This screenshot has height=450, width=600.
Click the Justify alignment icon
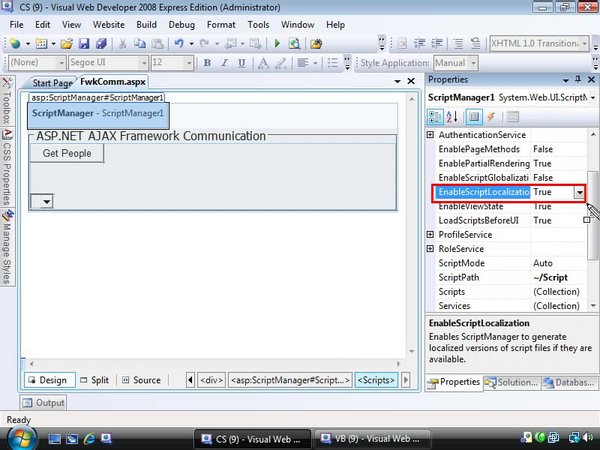pos(303,63)
